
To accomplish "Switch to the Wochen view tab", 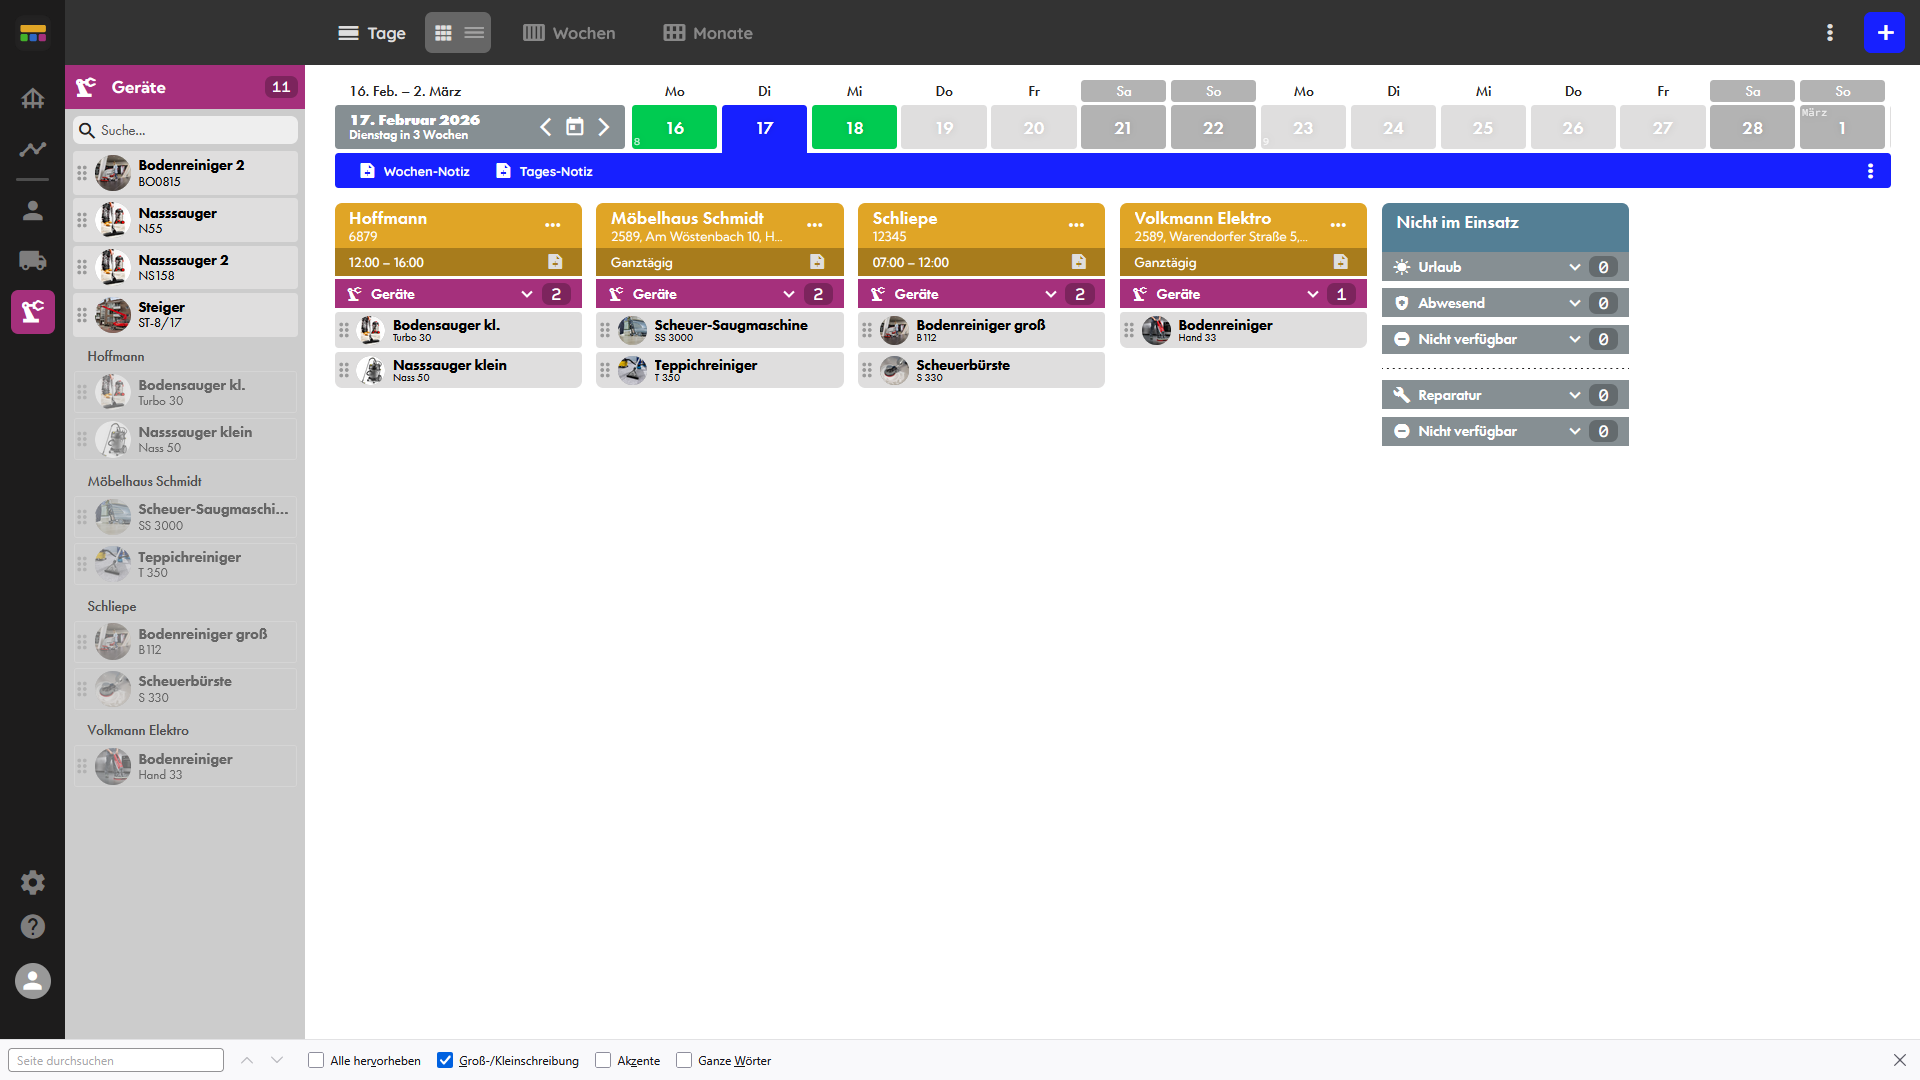I will pos(569,33).
